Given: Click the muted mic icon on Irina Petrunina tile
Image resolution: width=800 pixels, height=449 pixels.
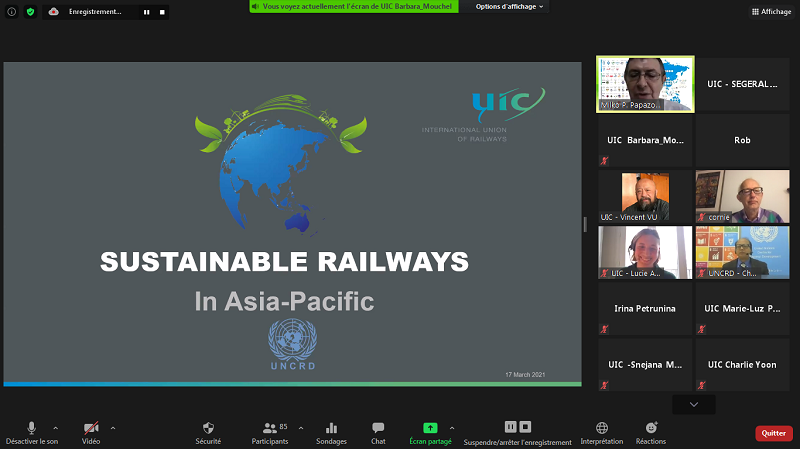Looking at the screenshot, I should point(604,329).
